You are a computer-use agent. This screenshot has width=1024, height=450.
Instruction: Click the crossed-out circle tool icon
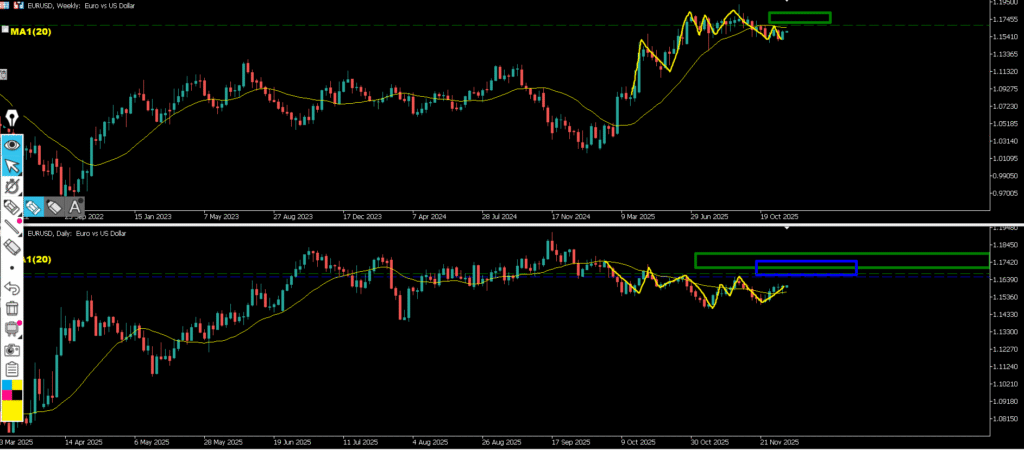click(12, 186)
